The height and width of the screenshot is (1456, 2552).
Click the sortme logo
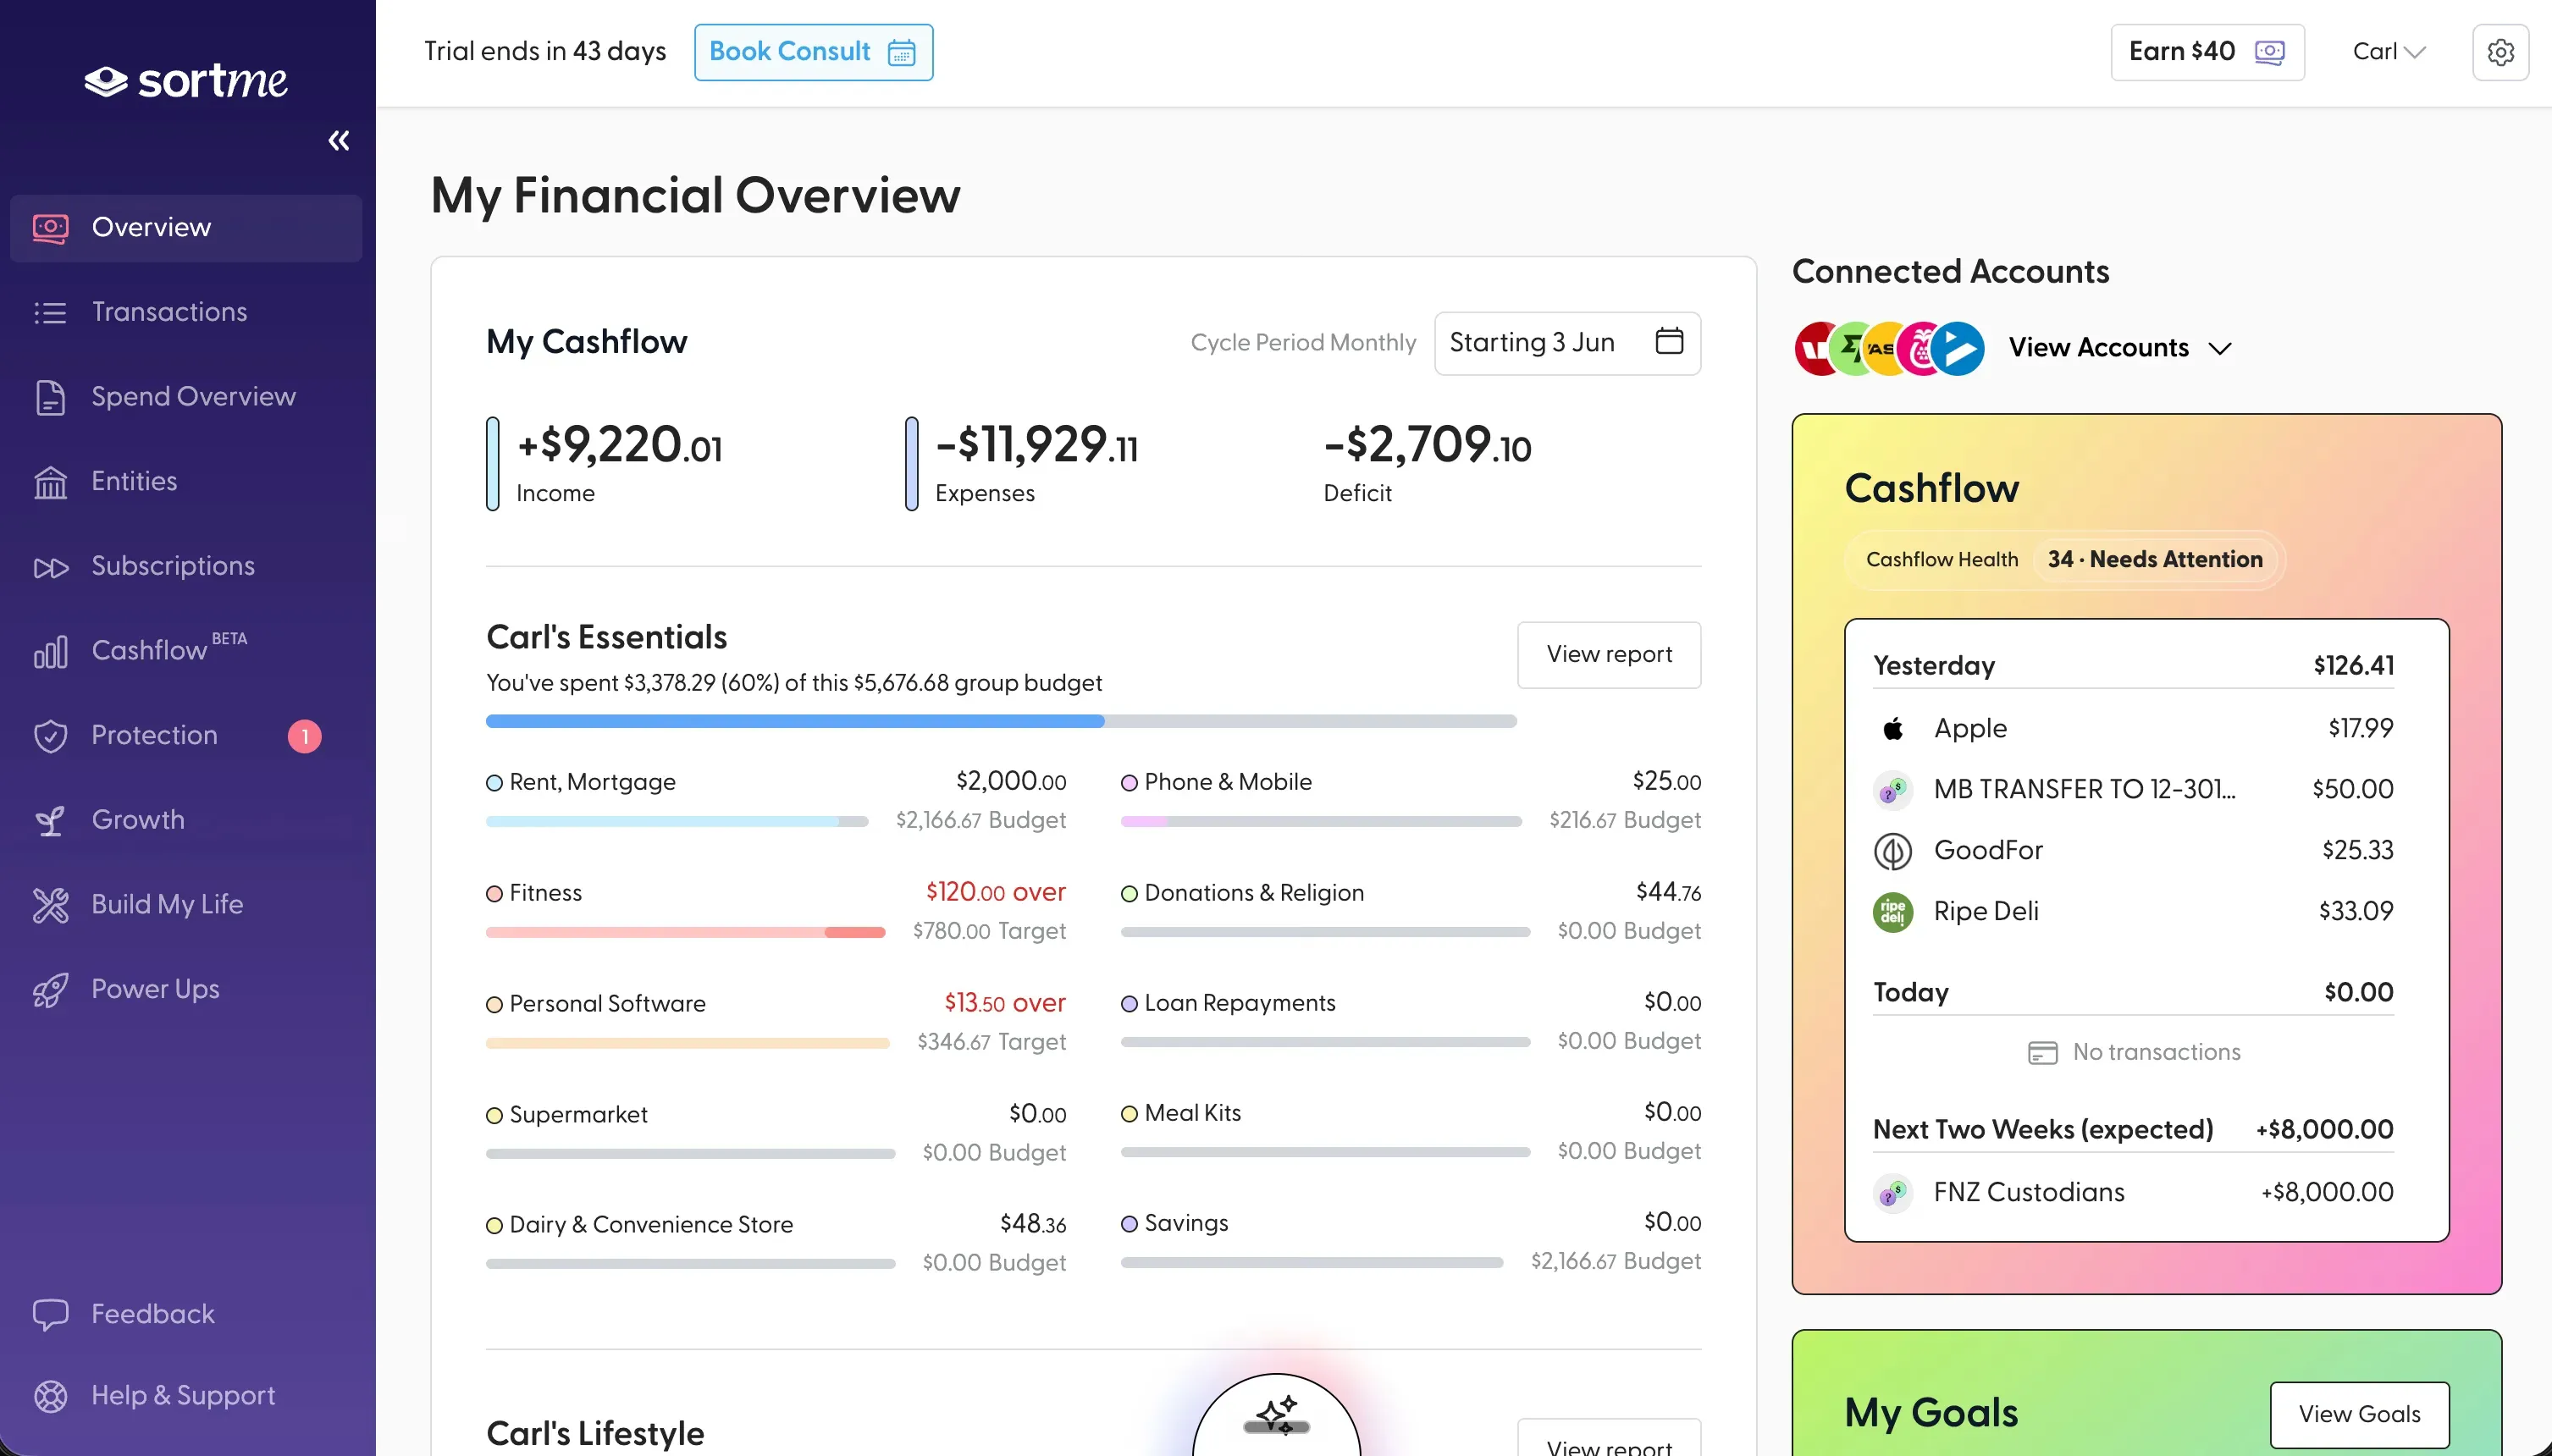186,81
